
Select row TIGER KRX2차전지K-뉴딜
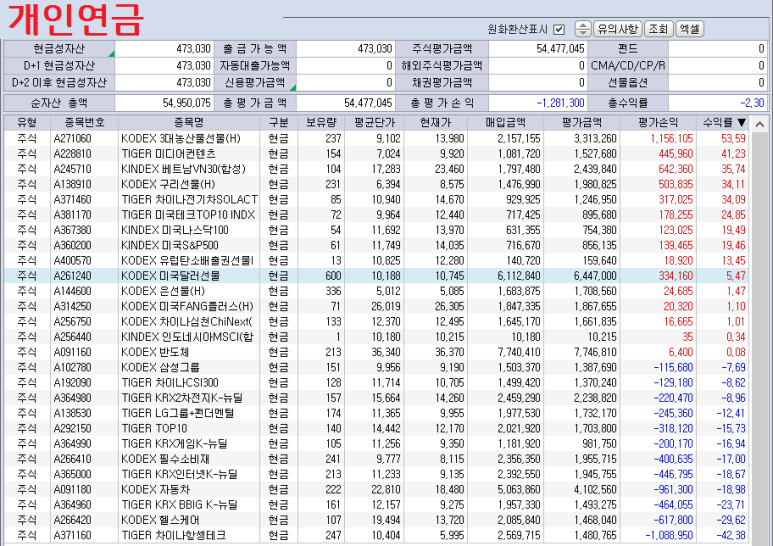click(x=377, y=398)
